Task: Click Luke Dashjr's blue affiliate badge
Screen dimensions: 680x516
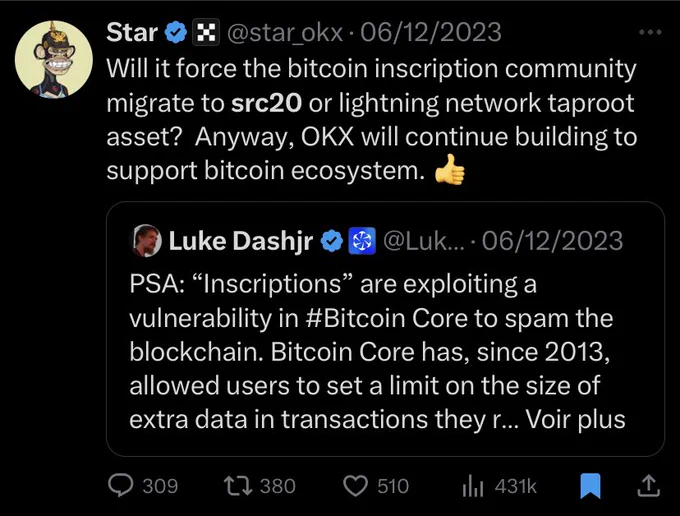Action: click(362, 241)
